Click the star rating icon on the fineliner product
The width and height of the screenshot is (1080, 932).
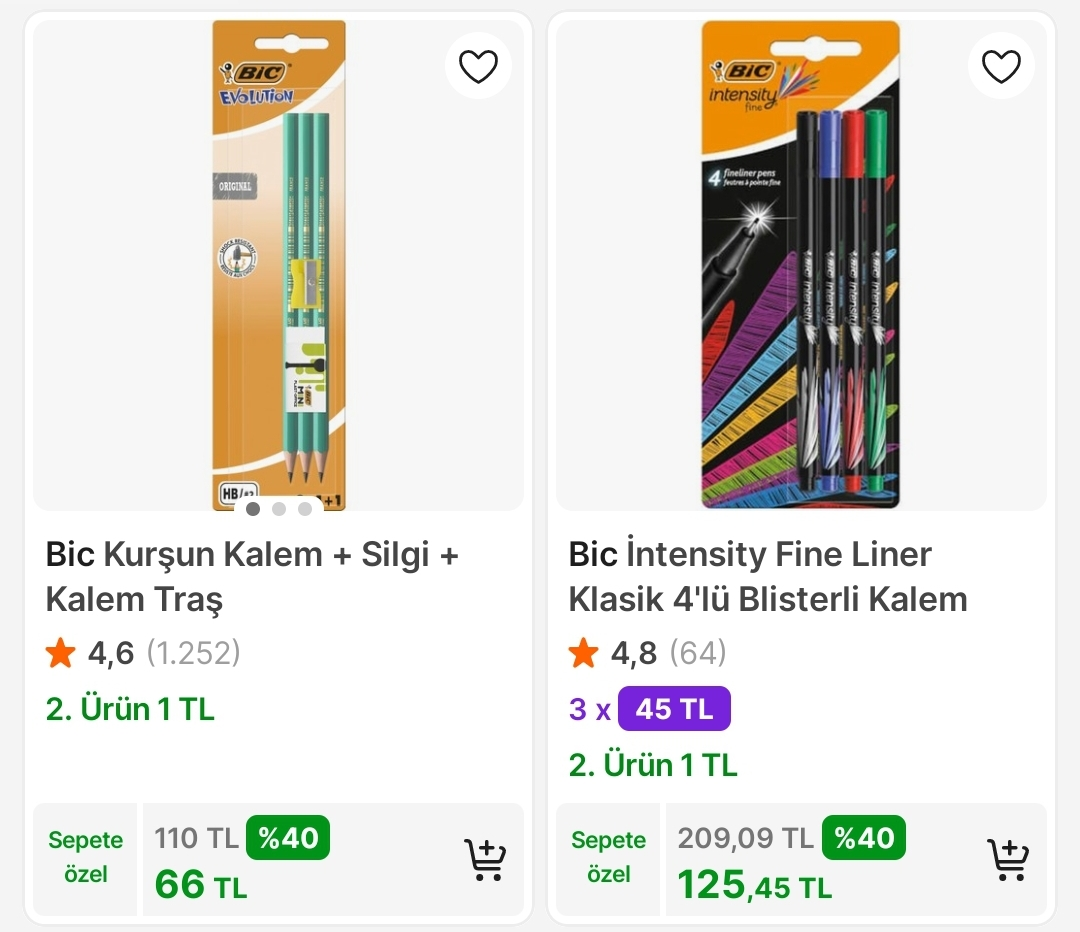tap(583, 652)
